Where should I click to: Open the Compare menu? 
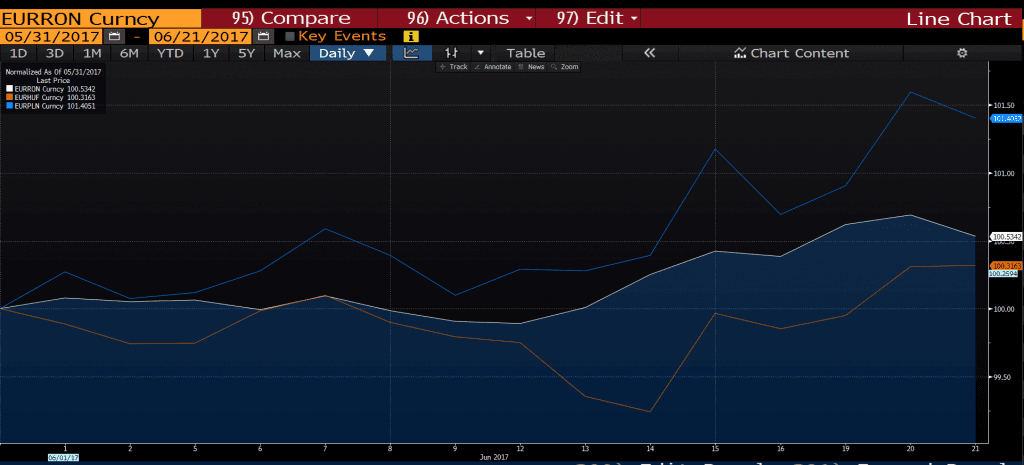click(x=291, y=18)
